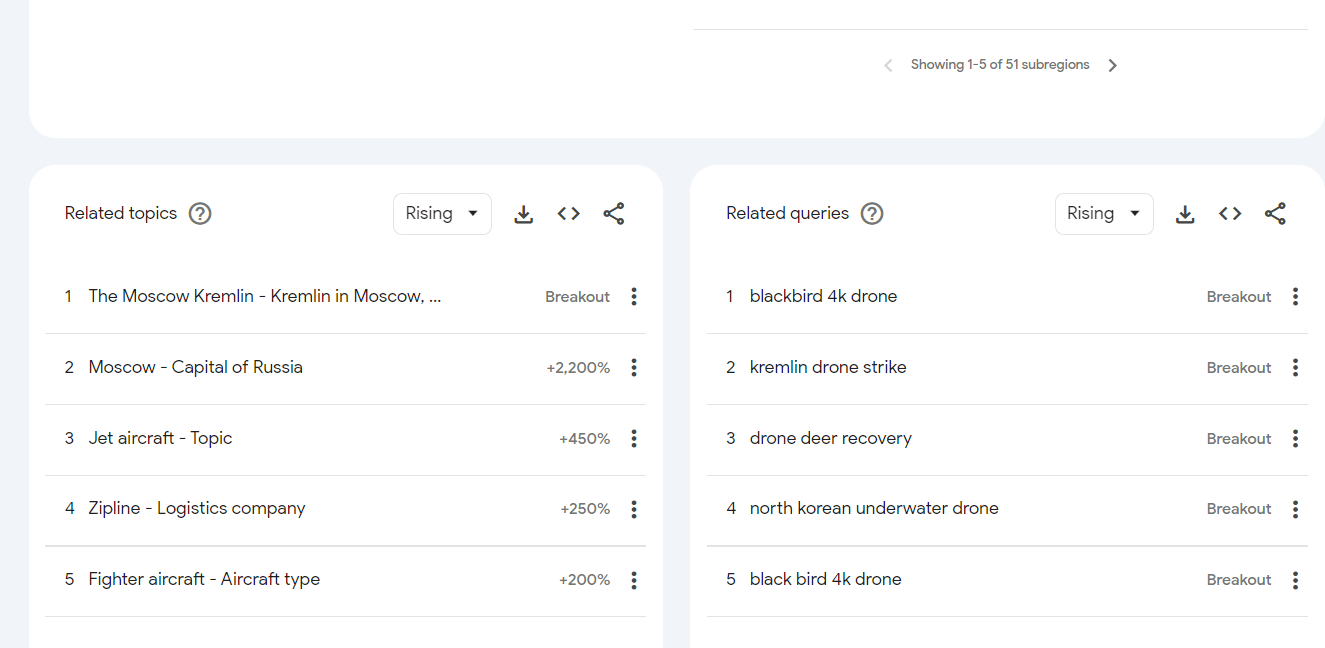
Task: Click the +450% value for Jet aircraft
Action: point(584,439)
